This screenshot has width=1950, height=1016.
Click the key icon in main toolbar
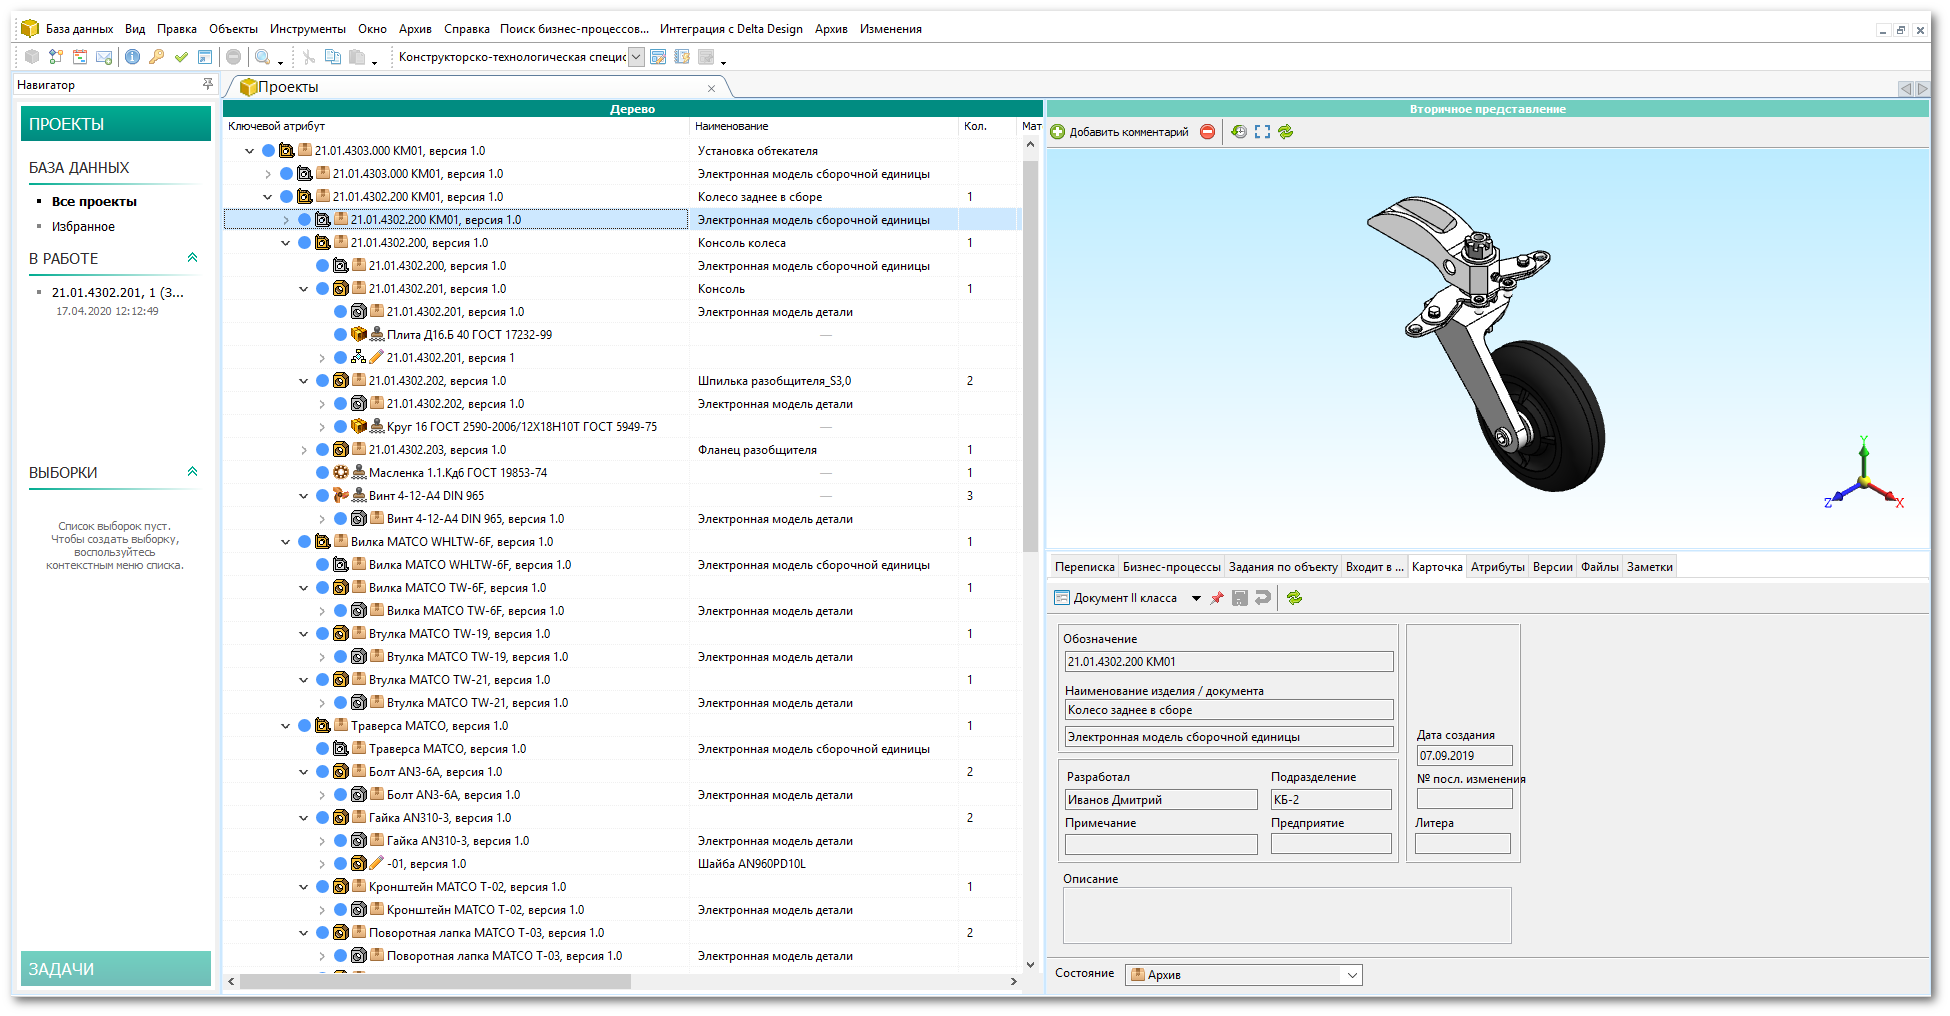coord(156,57)
